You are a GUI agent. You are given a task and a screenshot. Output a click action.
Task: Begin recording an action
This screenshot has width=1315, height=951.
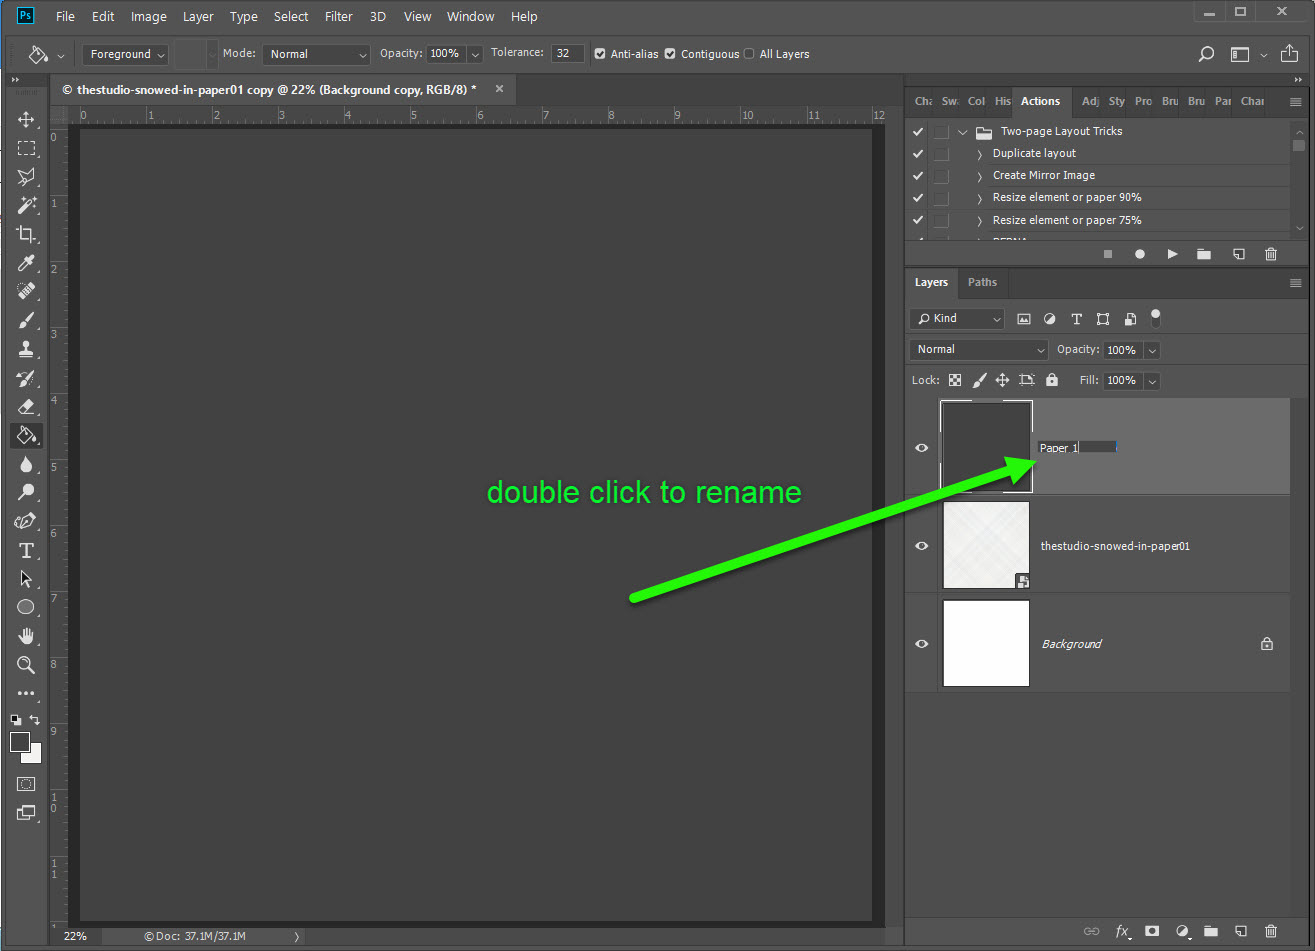click(1140, 255)
